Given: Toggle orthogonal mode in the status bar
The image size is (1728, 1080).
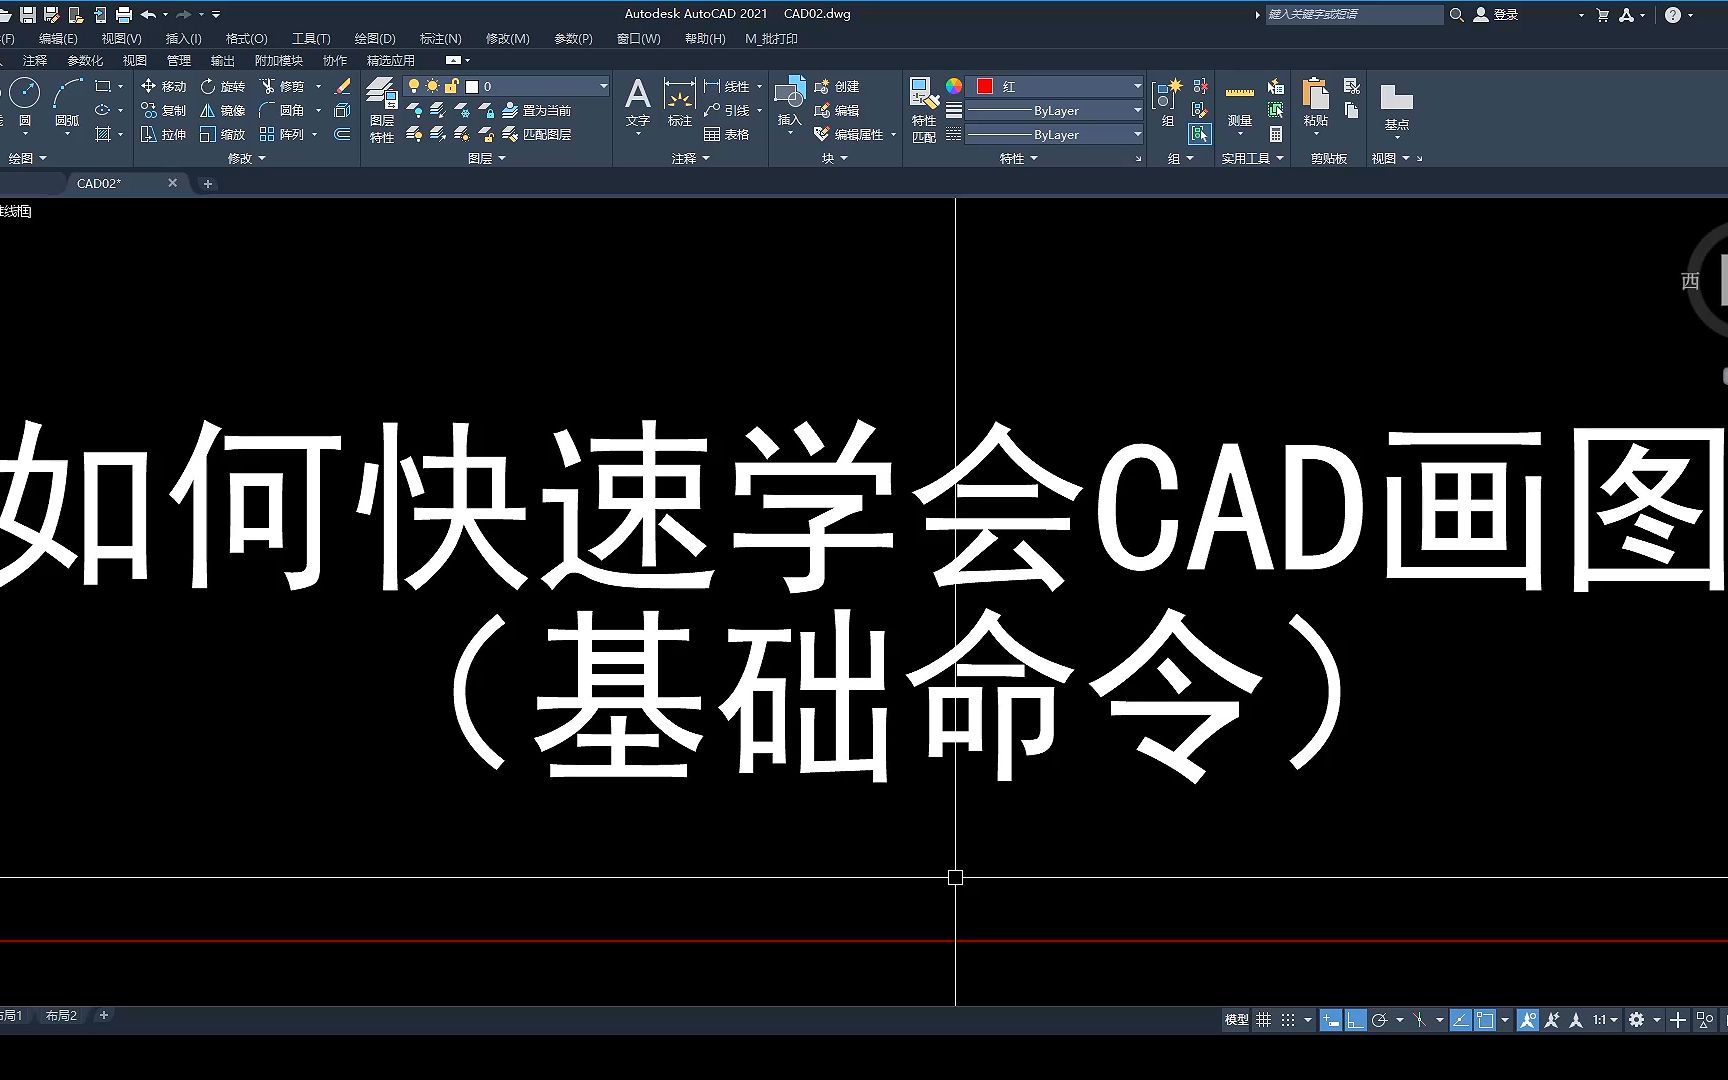Looking at the screenshot, I should click(x=1356, y=1019).
